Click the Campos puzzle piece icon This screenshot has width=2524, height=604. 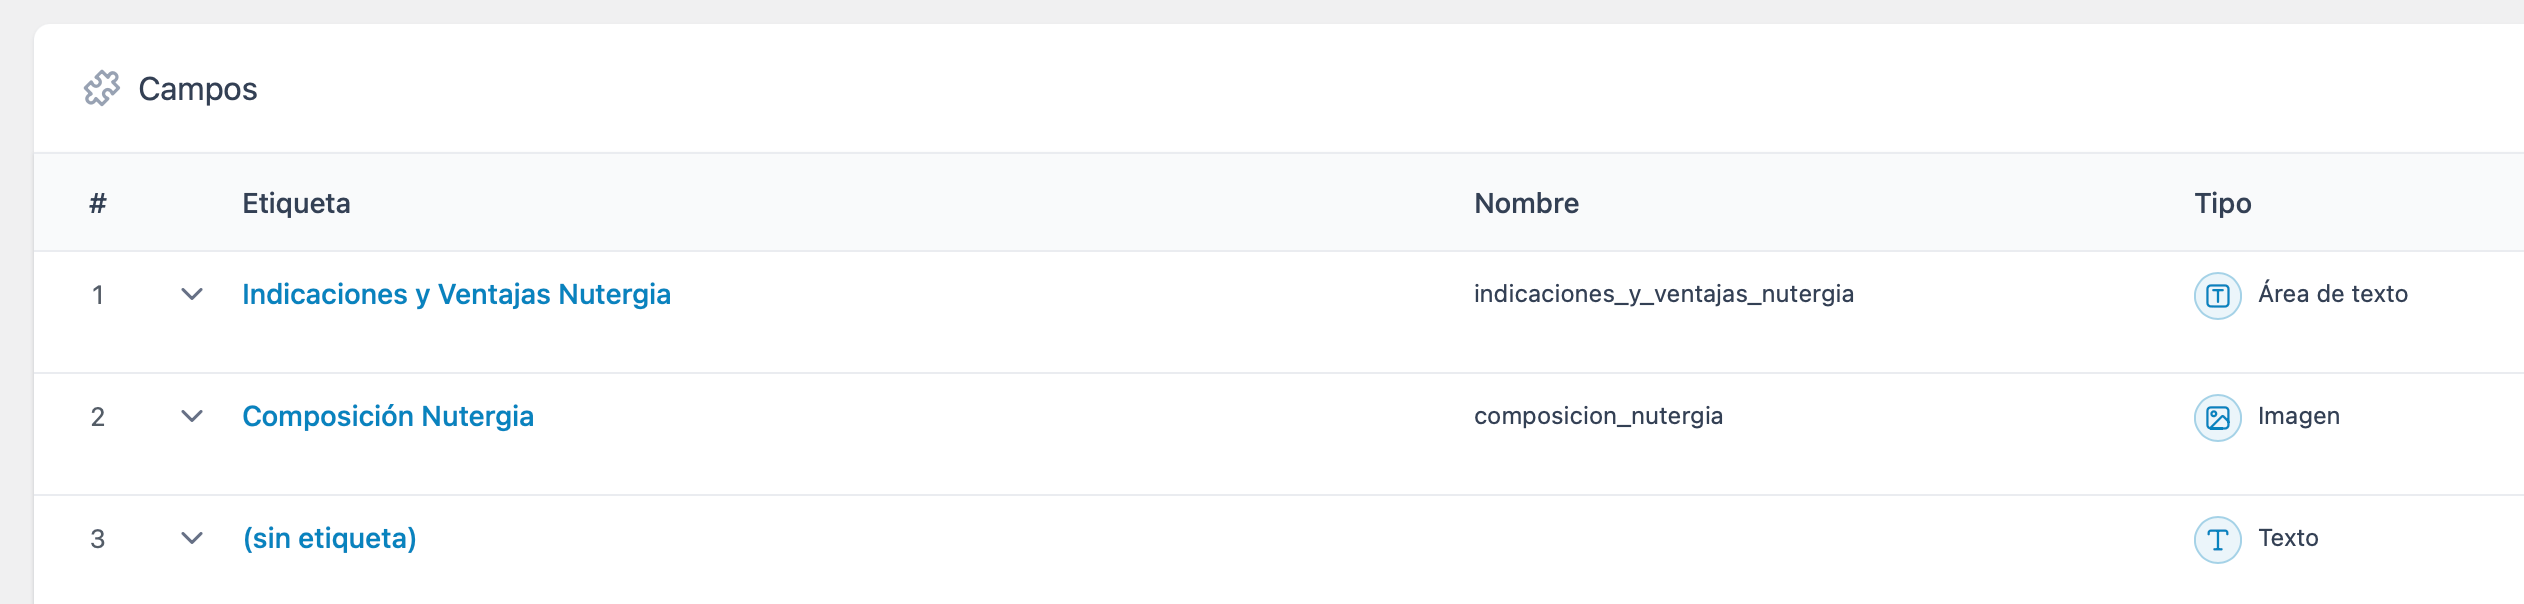click(x=102, y=89)
